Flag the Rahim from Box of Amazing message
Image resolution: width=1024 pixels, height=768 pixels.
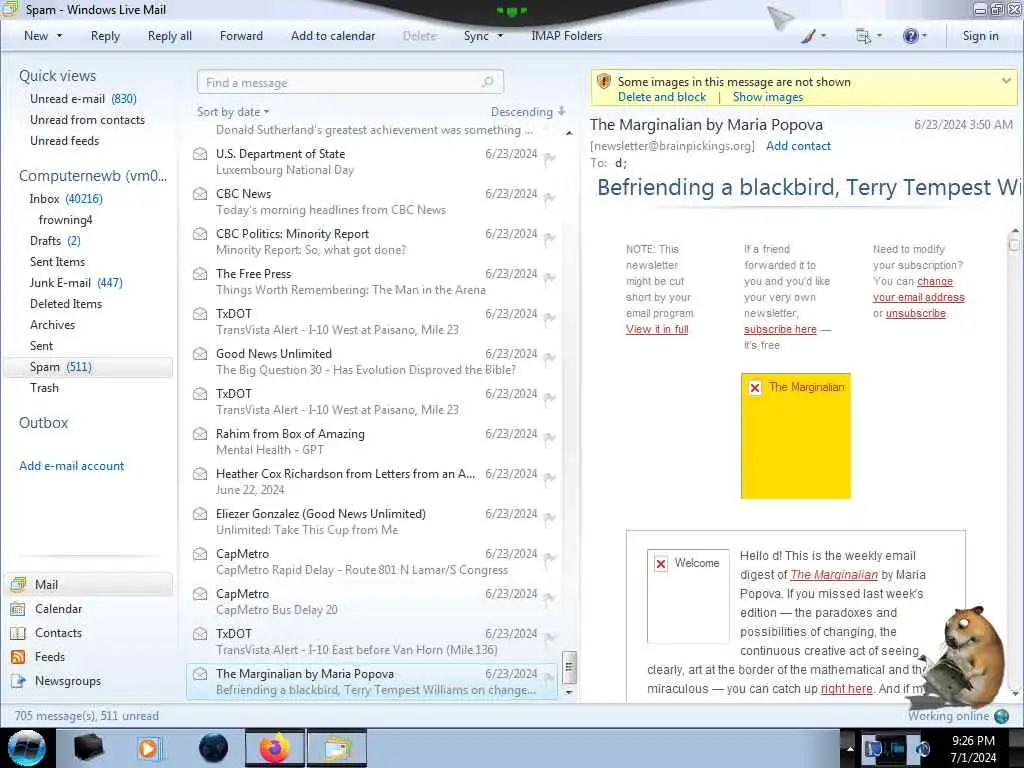point(550,438)
